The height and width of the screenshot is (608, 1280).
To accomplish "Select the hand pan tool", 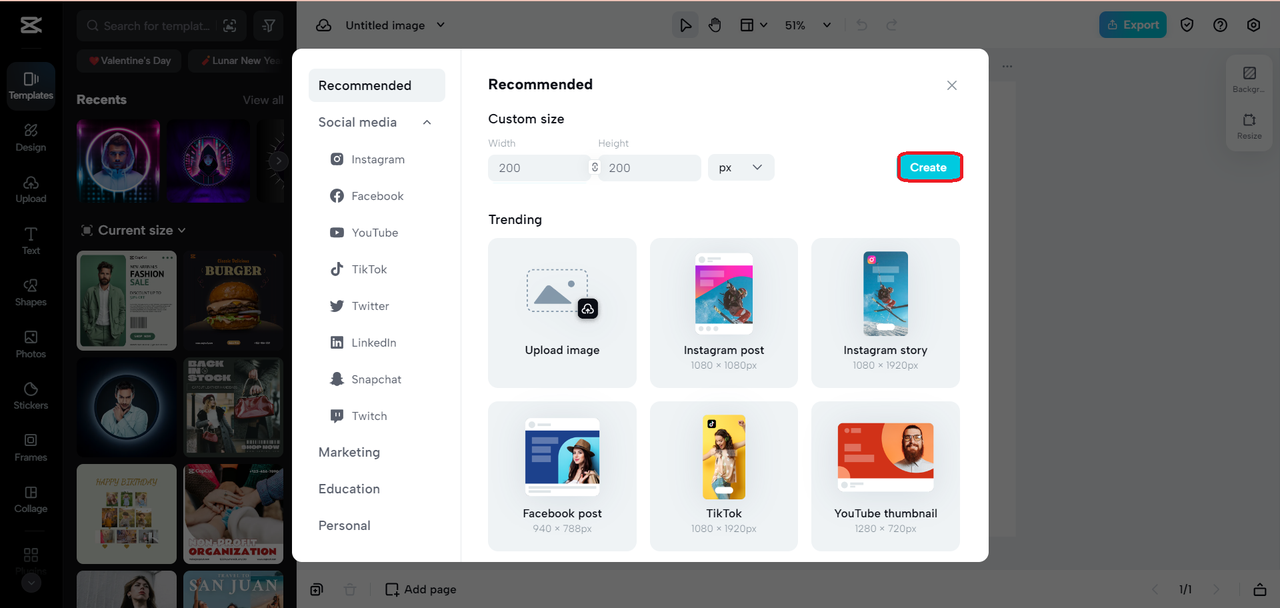I will click(715, 25).
